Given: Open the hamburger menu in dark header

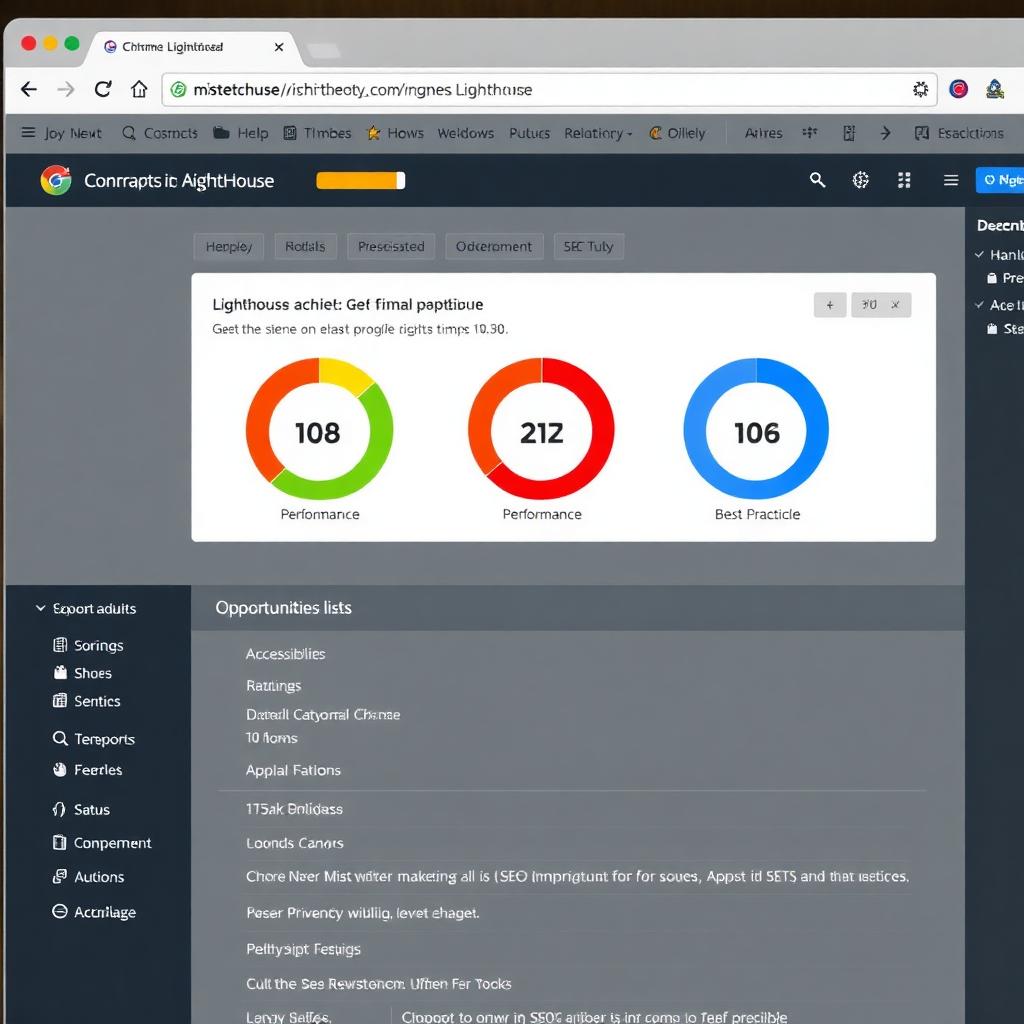Looking at the screenshot, I should 951,180.
